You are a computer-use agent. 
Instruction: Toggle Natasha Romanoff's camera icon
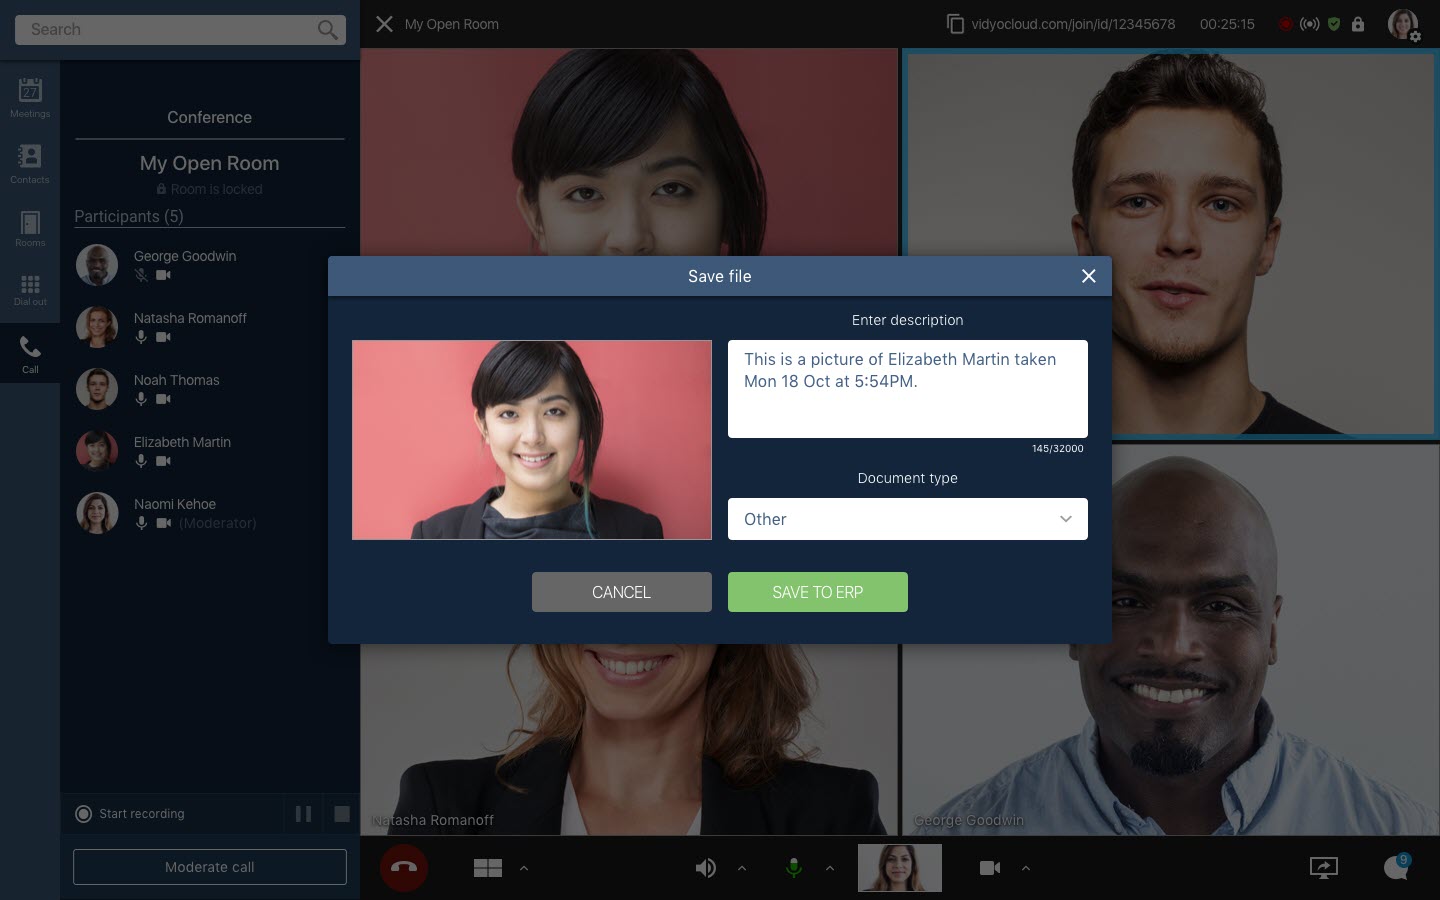[x=163, y=337]
